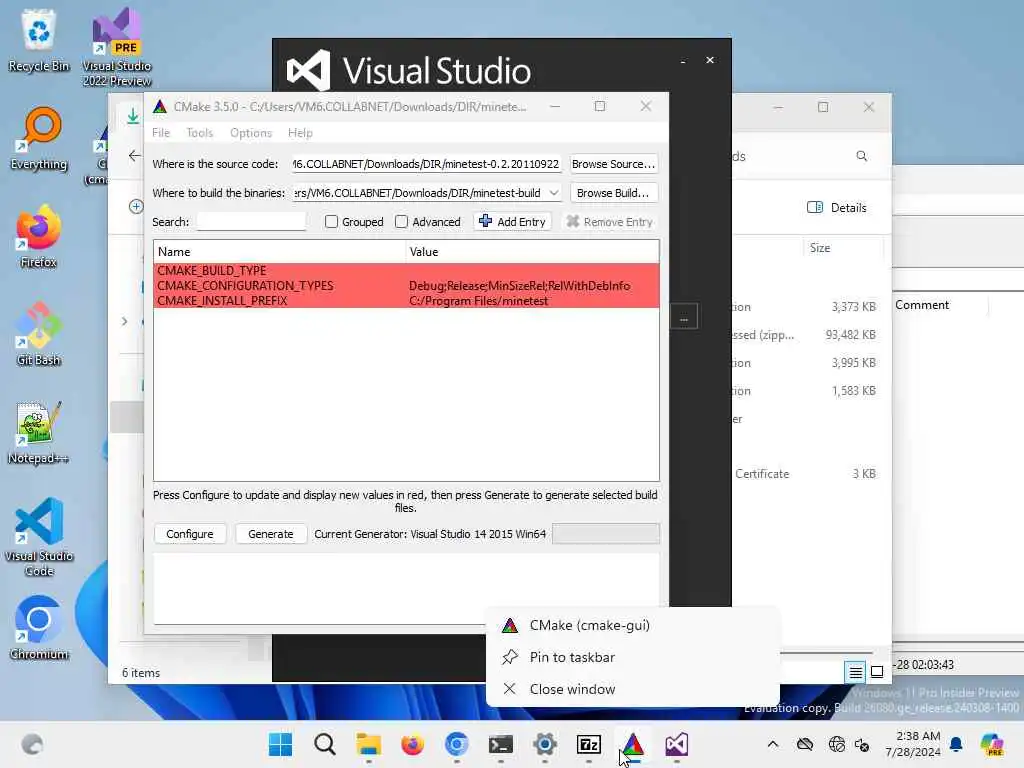Click the Configure button

point(190,534)
